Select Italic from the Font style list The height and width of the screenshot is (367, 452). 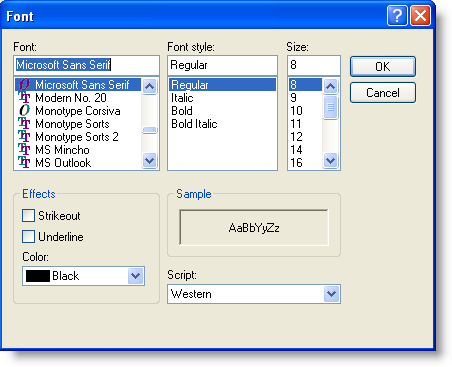click(182, 98)
